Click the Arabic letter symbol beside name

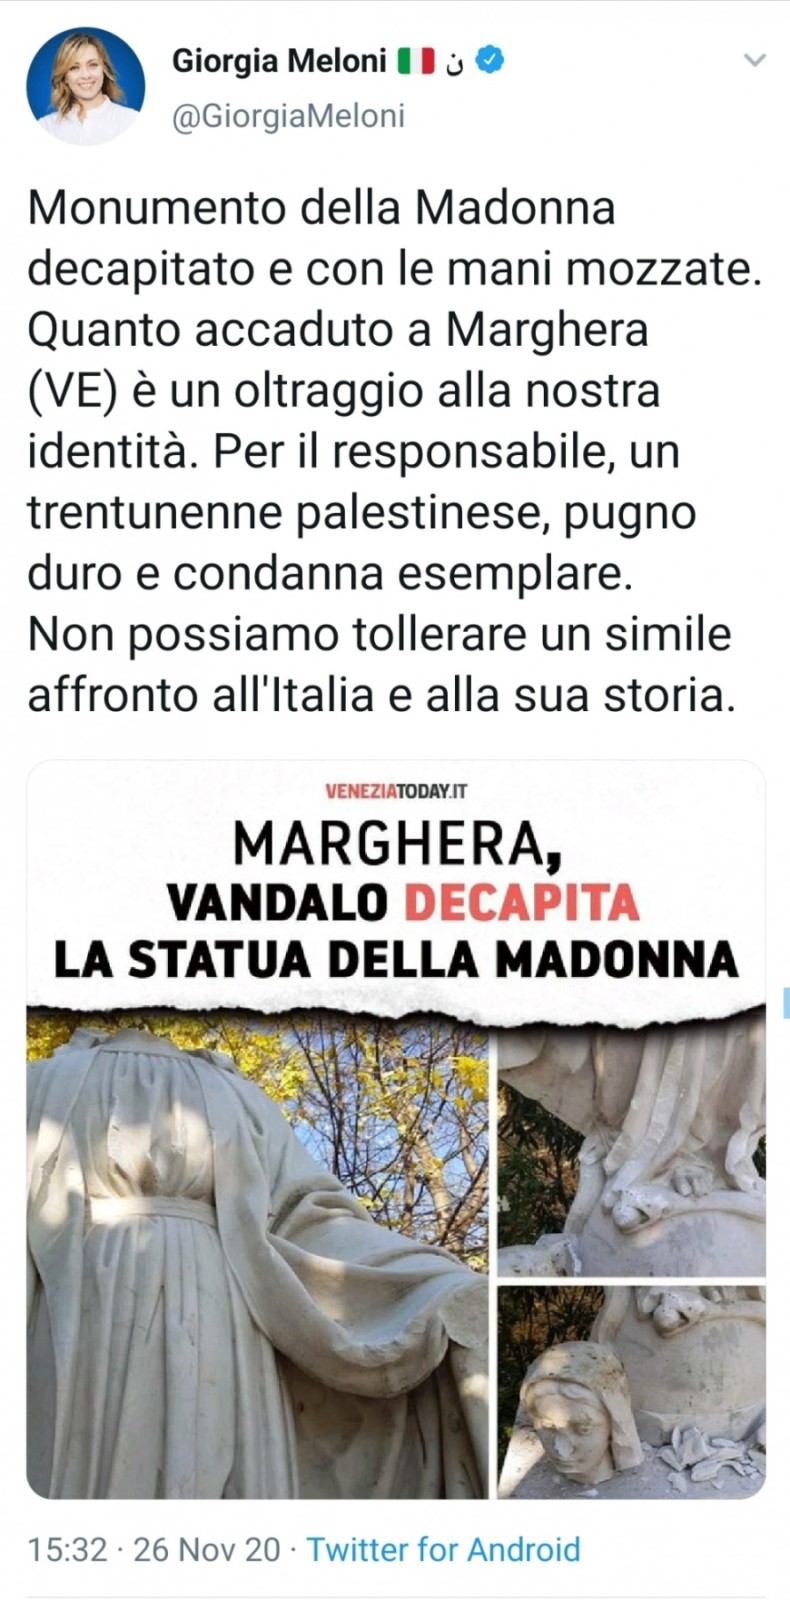tap(455, 64)
